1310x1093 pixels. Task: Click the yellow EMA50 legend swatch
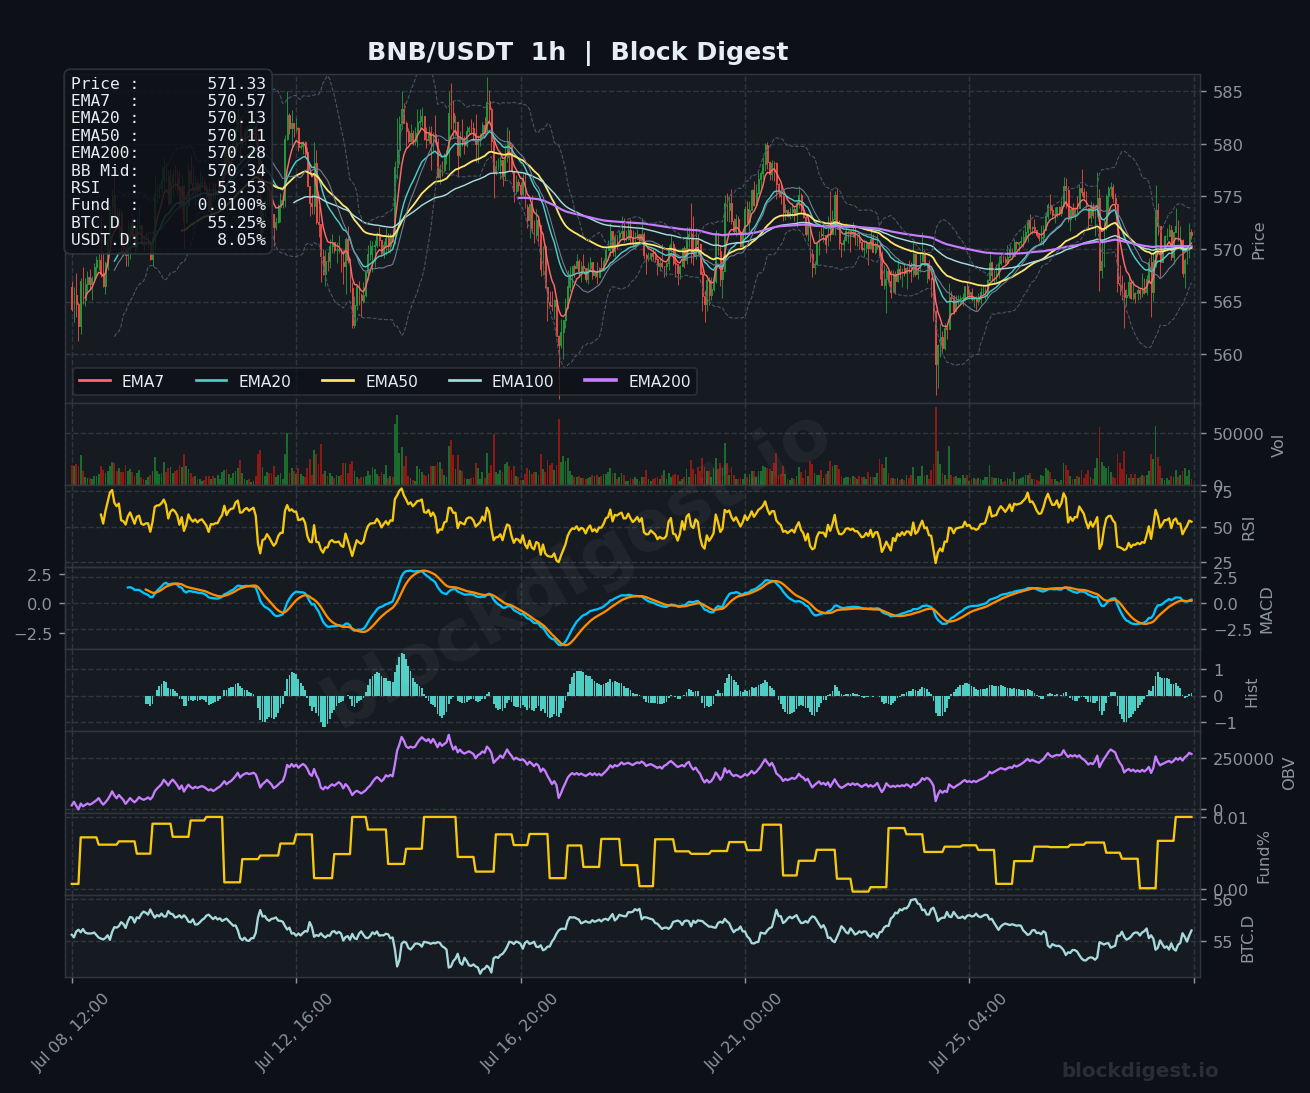tap(339, 381)
